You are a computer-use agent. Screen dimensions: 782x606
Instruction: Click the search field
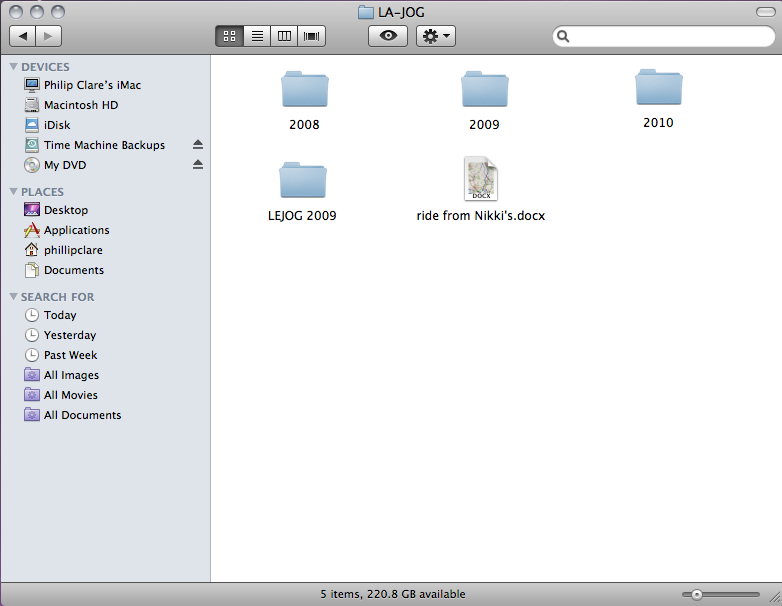[664, 36]
